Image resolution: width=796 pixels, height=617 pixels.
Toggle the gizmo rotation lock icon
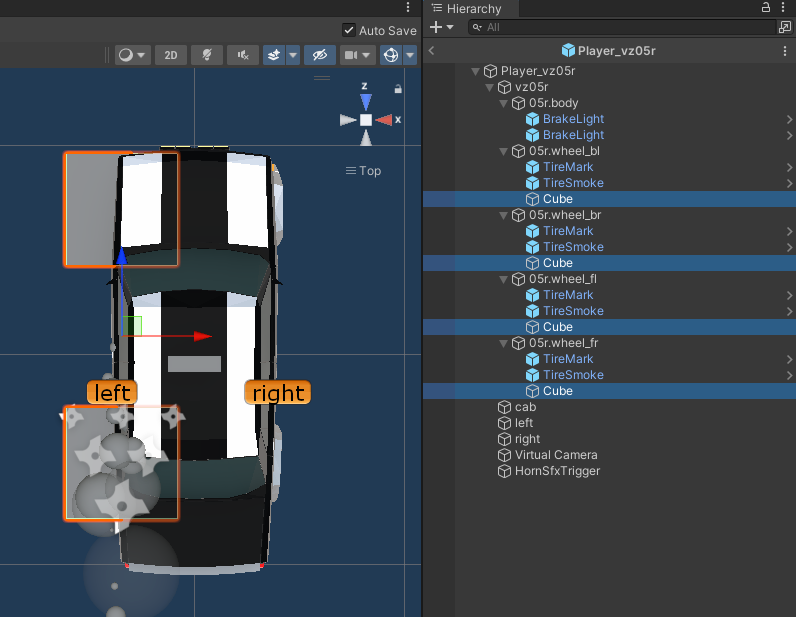coord(398,89)
